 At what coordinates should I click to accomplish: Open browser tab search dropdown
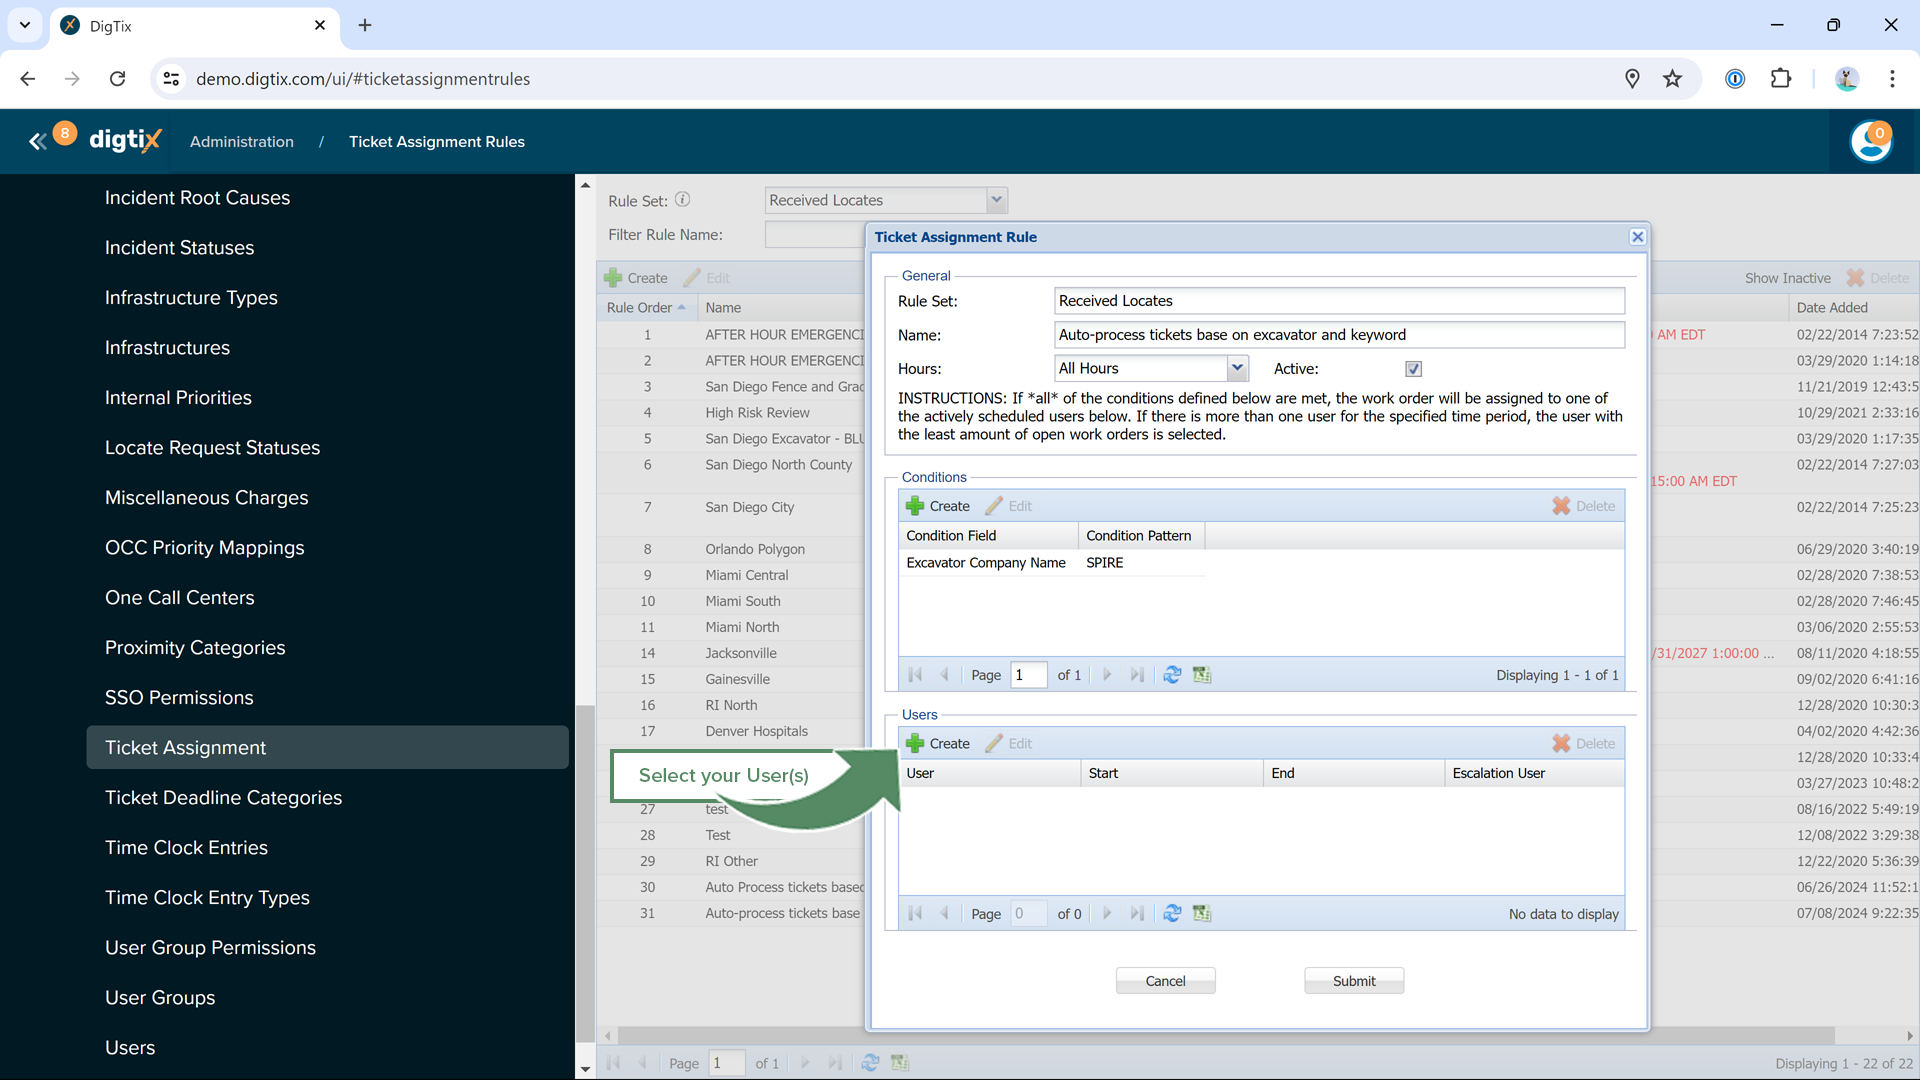pos(24,25)
